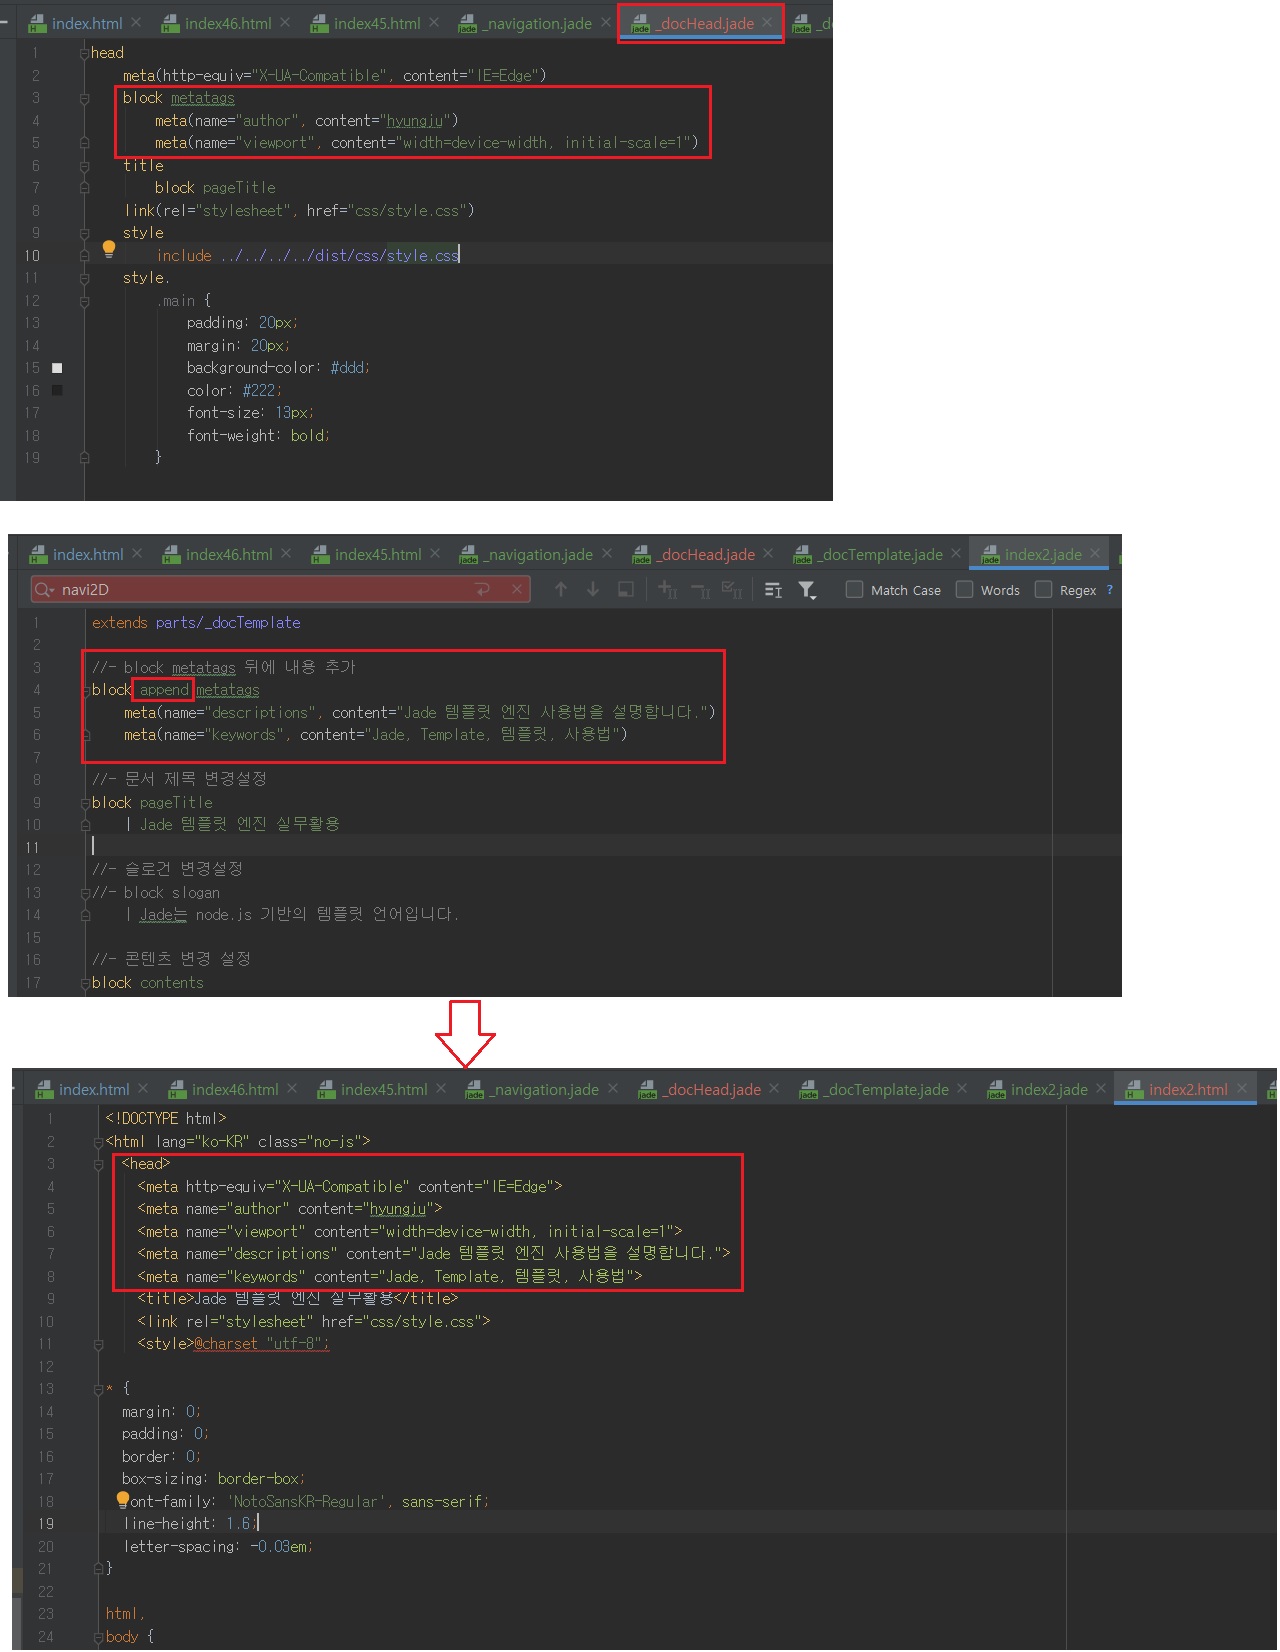The height and width of the screenshot is (1652, 1280).
Task: Enable the Regex checkbox
Action: tap(1043, 590)
